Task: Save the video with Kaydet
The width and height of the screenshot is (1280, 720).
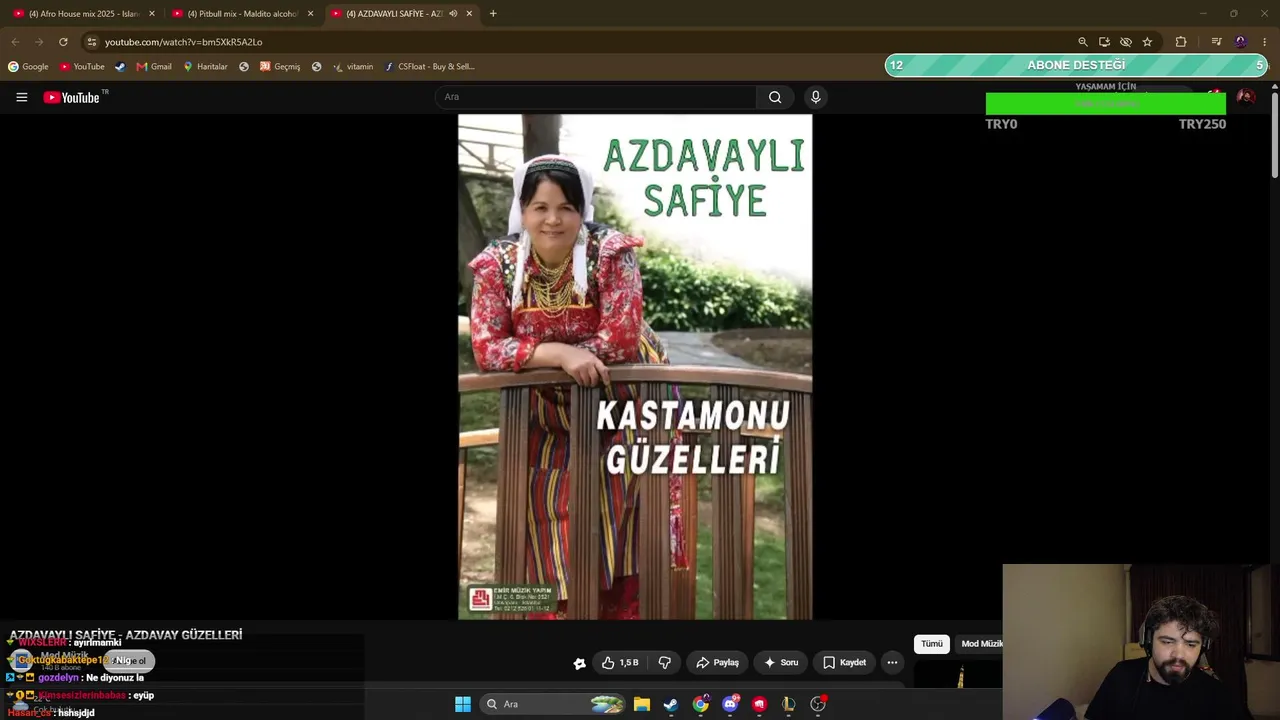Action: [845, 662]
